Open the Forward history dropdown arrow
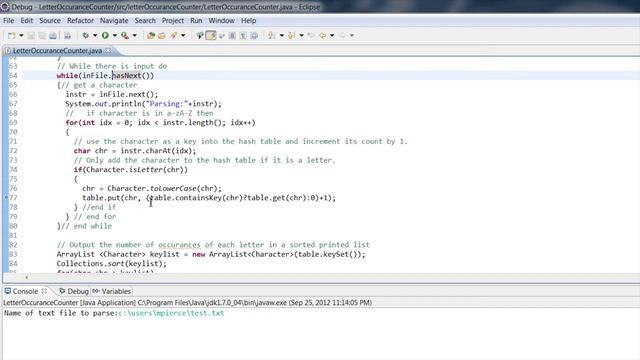Image resolution: width=640 pixels, height=360 pixels. (x=351, y=36)
